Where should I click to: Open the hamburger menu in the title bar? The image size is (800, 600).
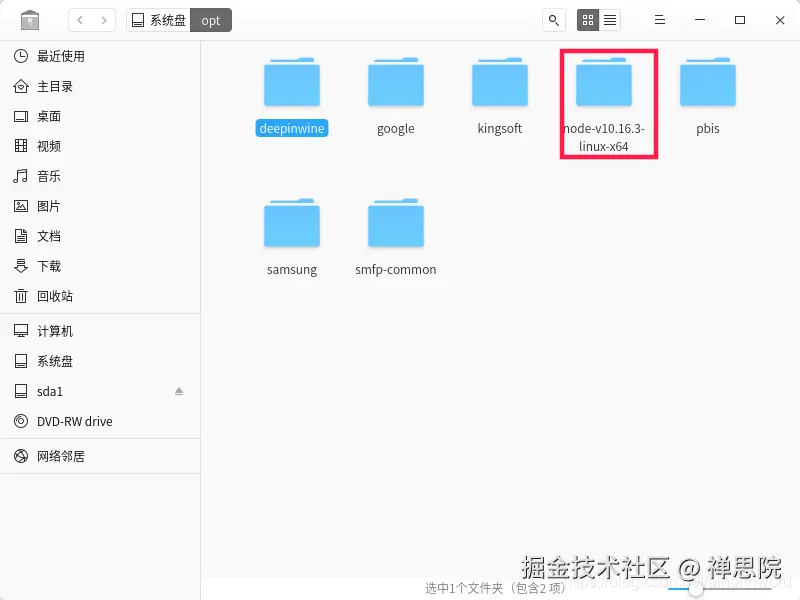pyautogui.click(x=659, y=19)
